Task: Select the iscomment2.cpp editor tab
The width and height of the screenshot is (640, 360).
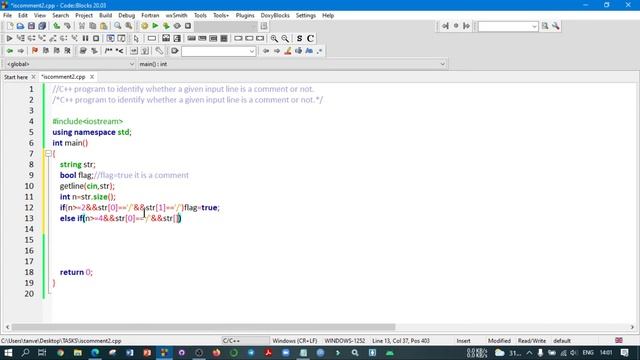Action: point(63,77)
